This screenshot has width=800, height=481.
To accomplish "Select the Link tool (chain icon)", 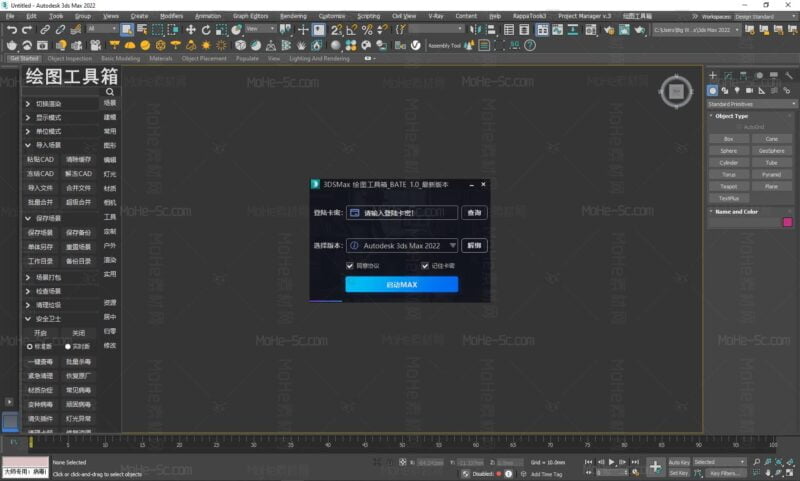I will (45, 30).
